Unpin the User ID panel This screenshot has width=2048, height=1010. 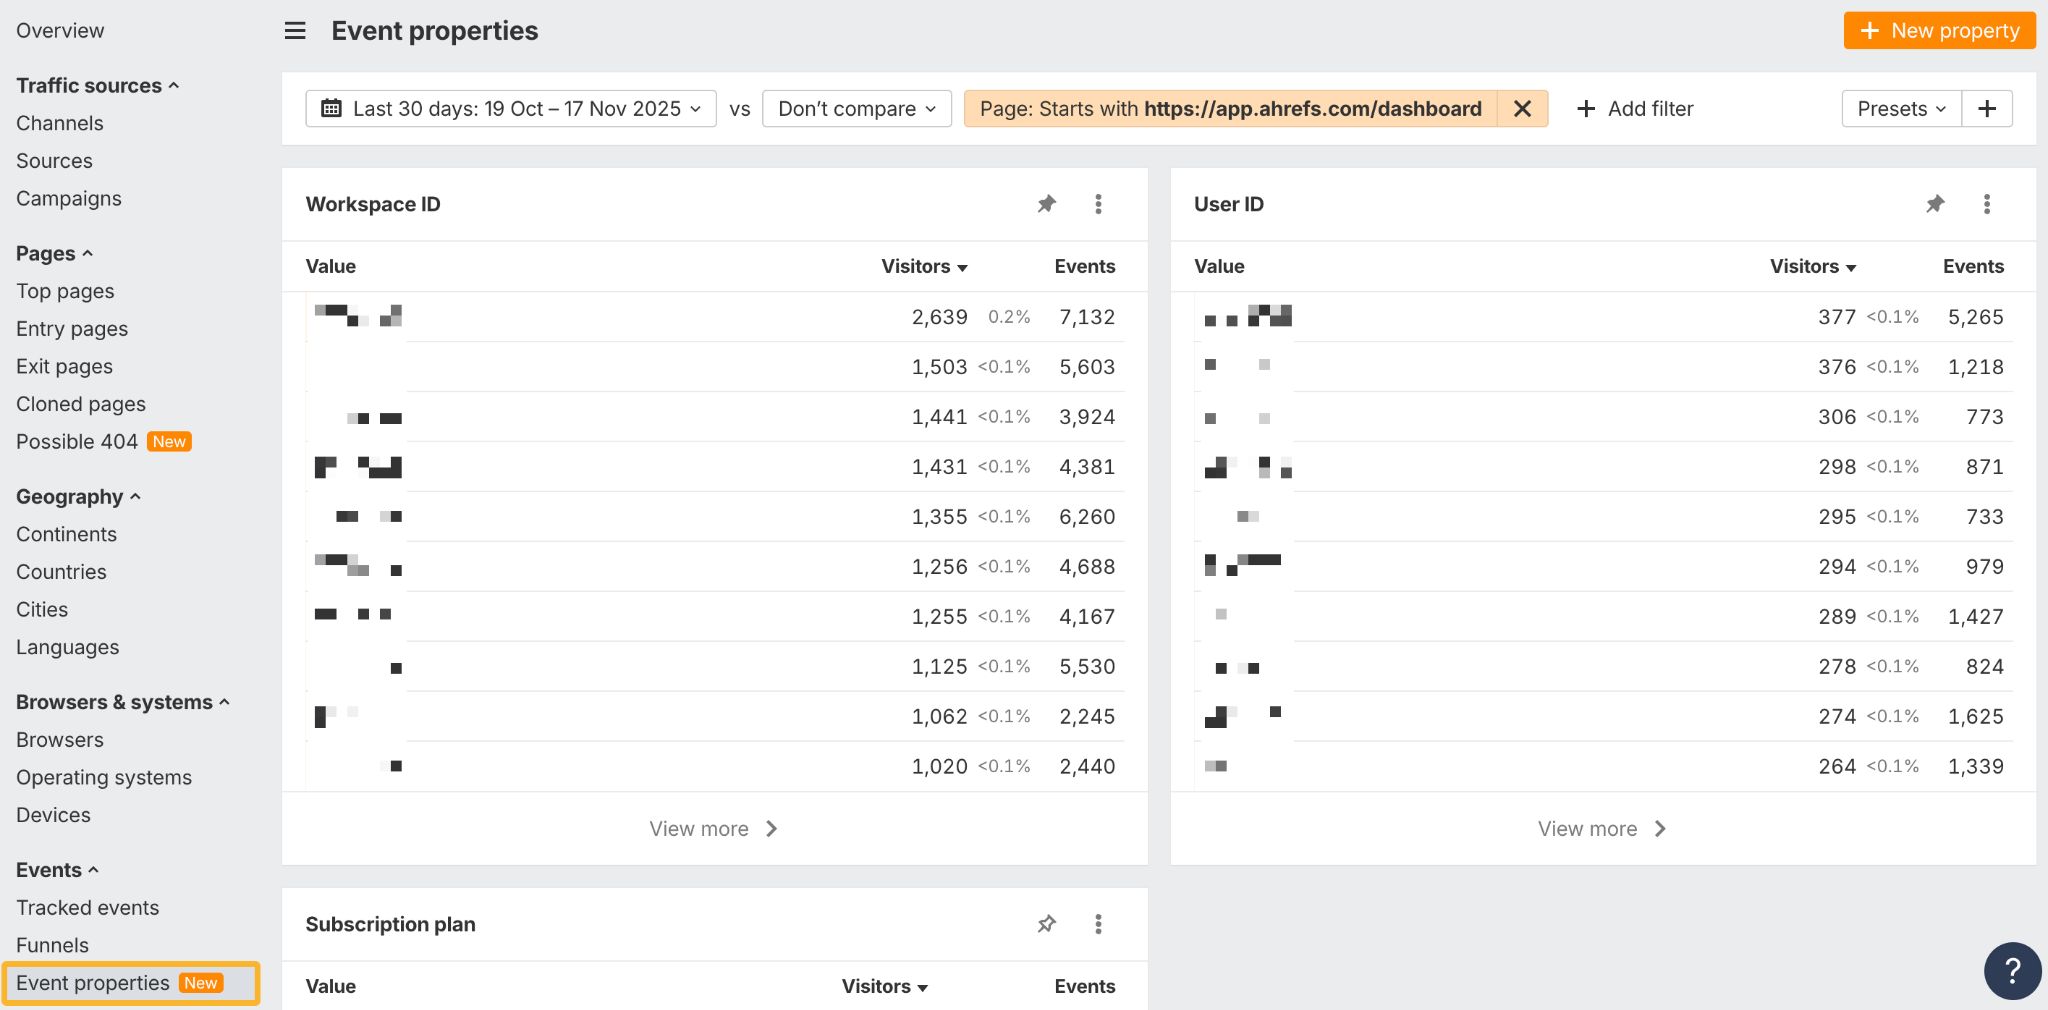tap(1935, 204)
